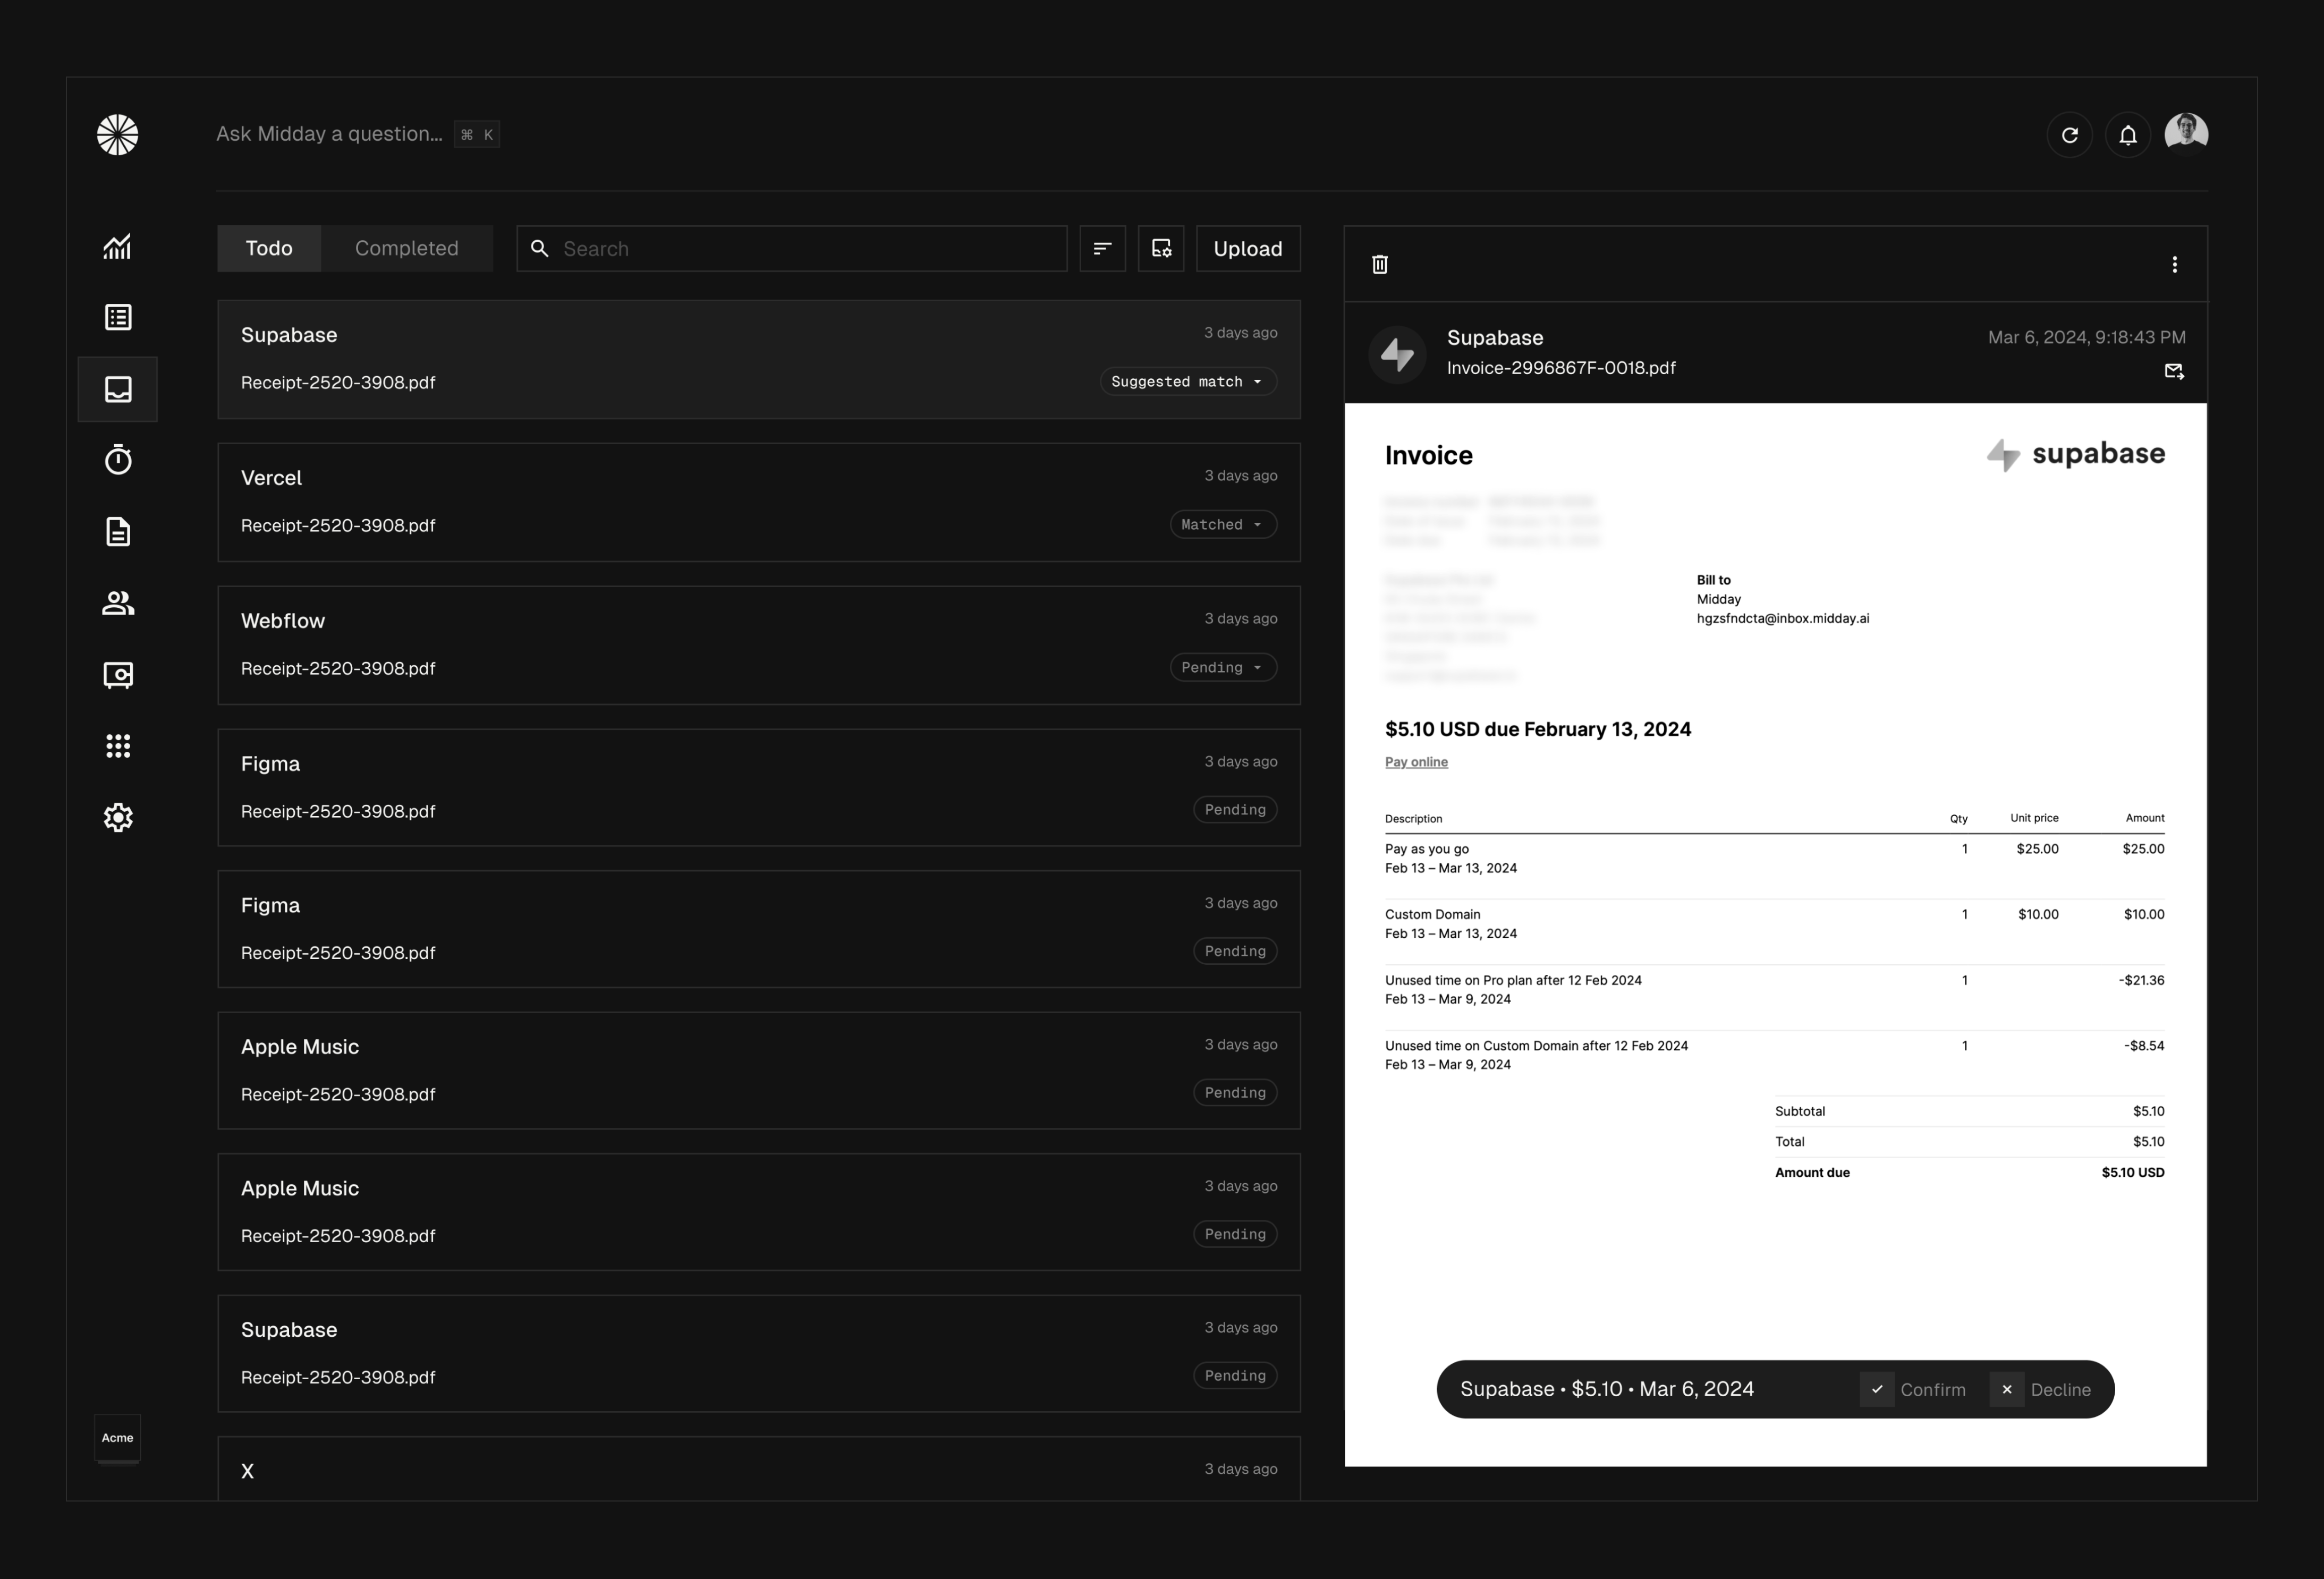Click the inbox Search field
2324x1579 pixels.
pyautogui.click(x=800, y=248)
